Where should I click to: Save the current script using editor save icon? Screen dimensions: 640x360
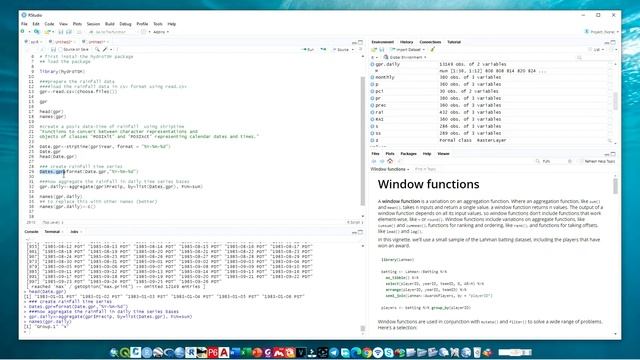tap(53, 49)
